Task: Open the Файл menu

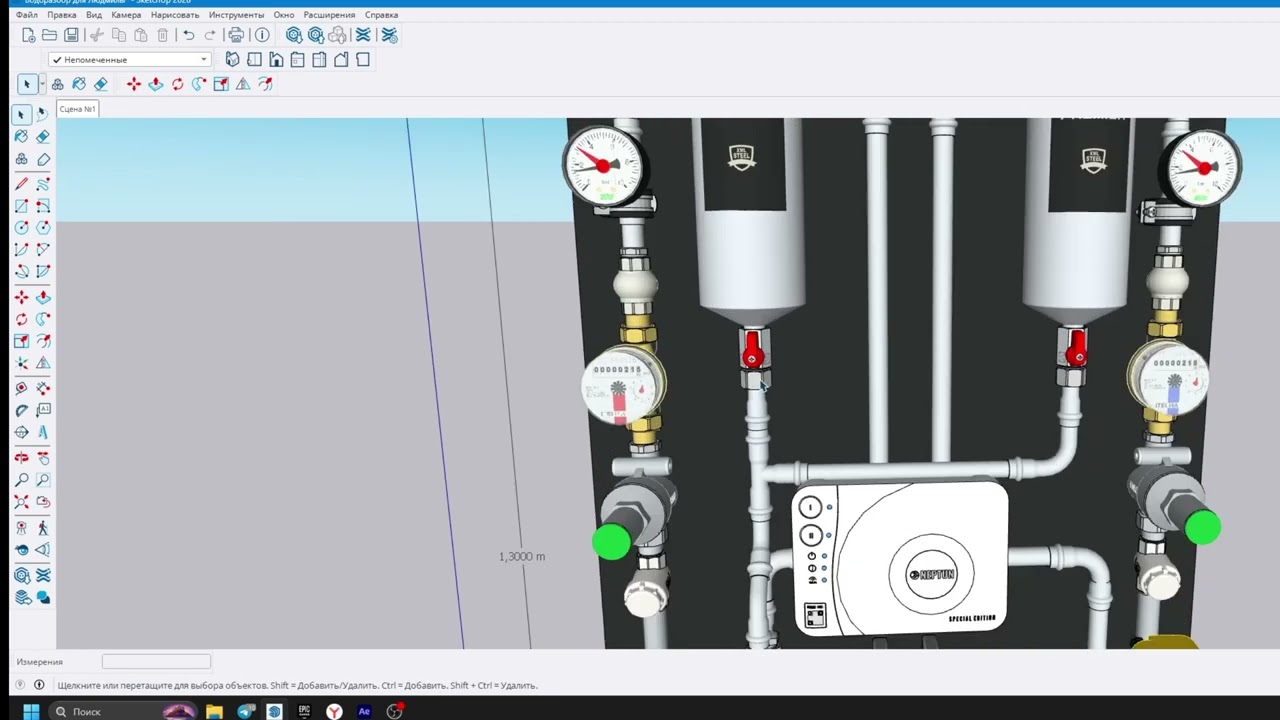Action: pos(27,15)
